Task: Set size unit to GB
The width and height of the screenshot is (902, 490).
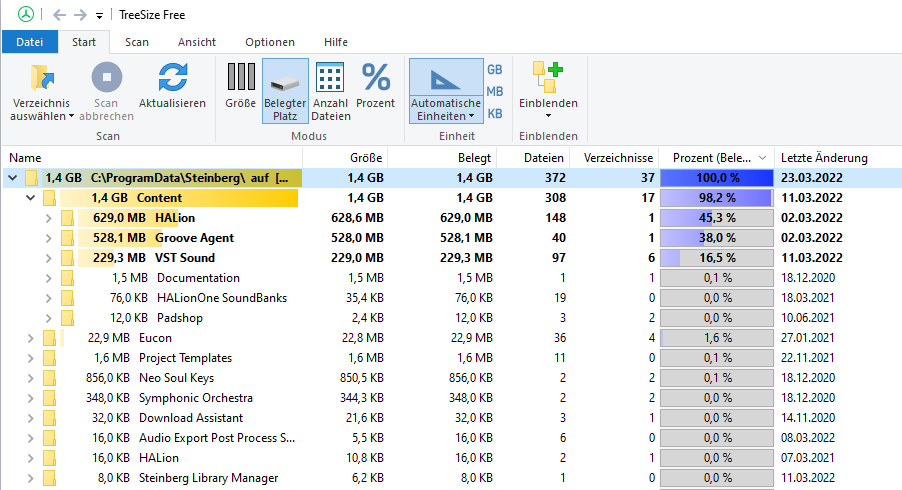Action: 494,70
